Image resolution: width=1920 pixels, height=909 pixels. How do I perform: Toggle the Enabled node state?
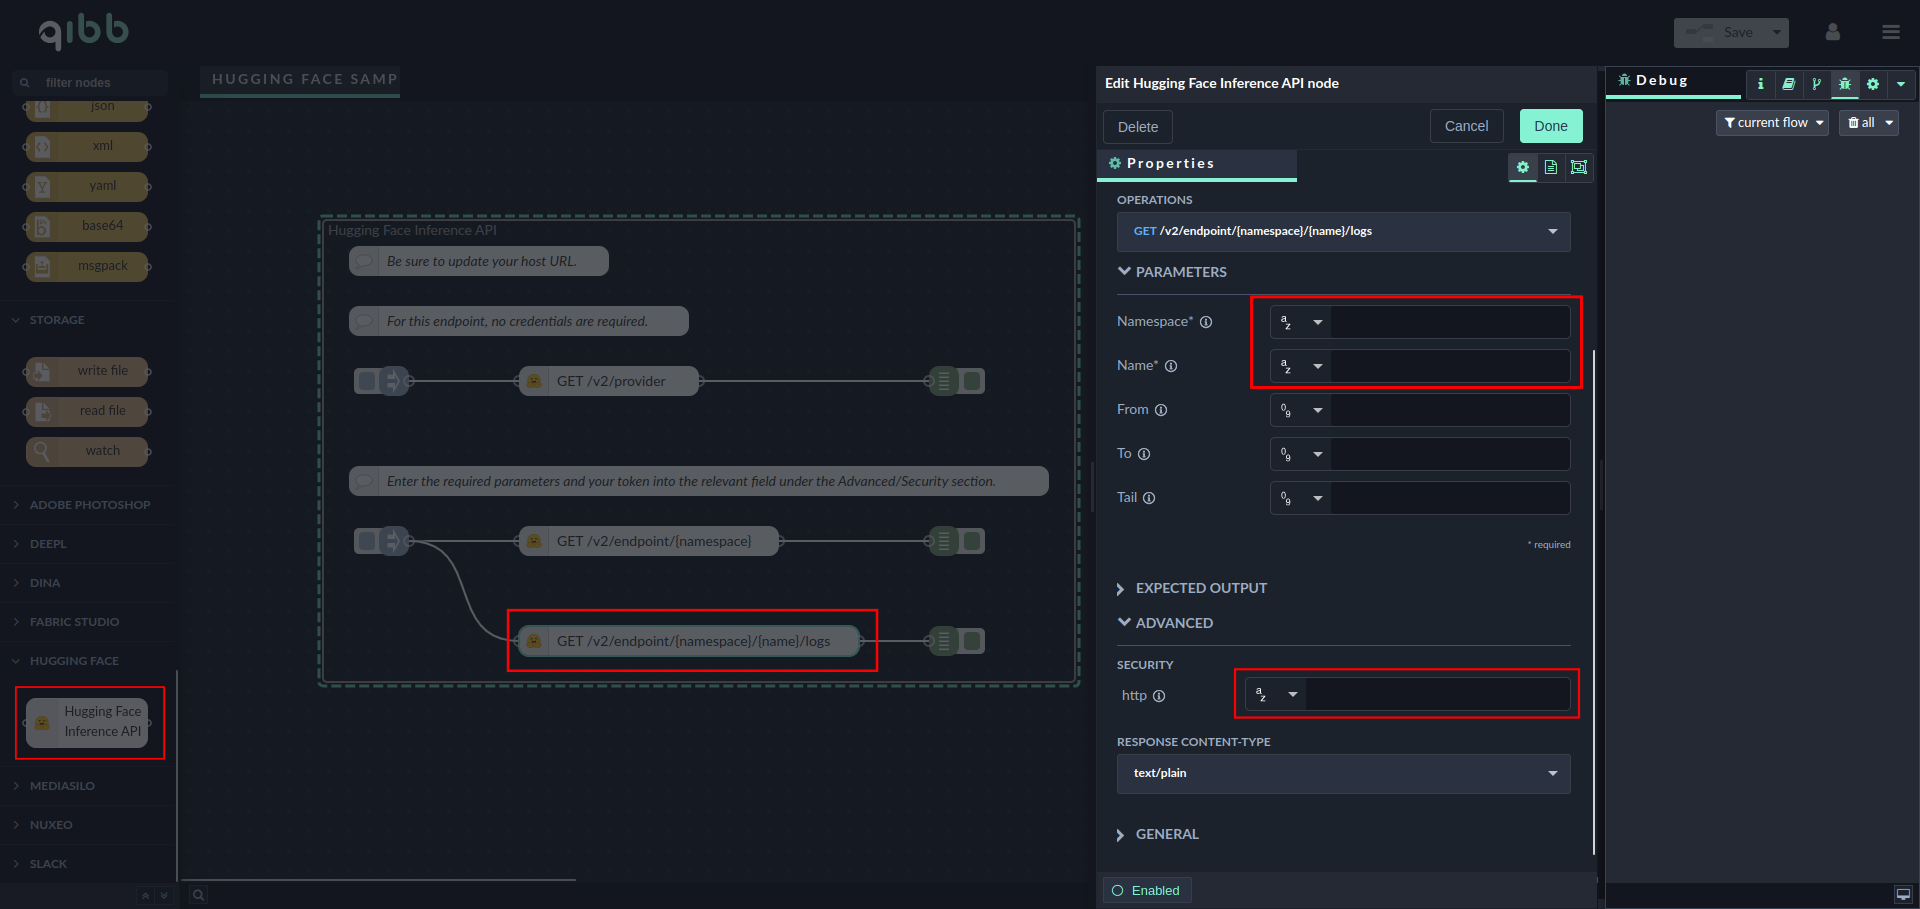1147,890
